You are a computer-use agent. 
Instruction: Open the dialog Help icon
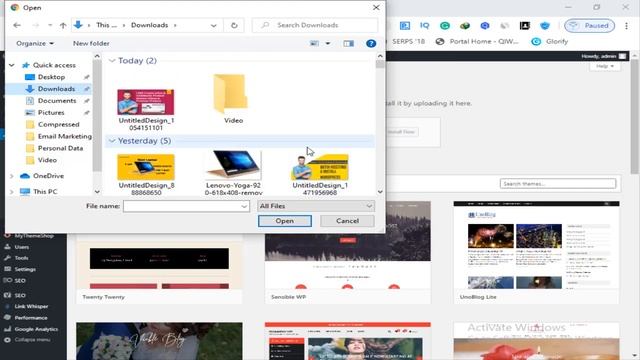coord(371,43)
